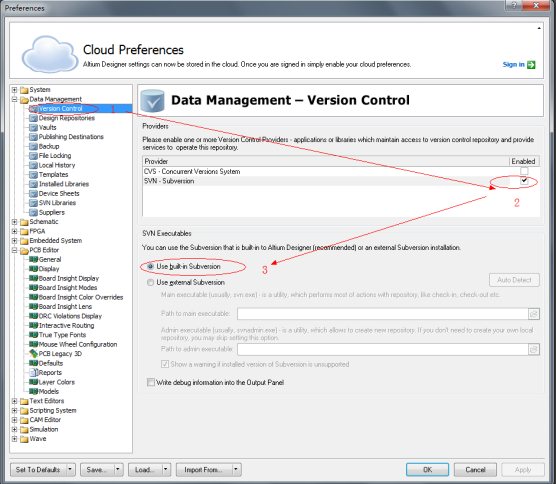Enable the CVS provider checkbox
This screenshot has width=556, height=484.
(524, 171)
